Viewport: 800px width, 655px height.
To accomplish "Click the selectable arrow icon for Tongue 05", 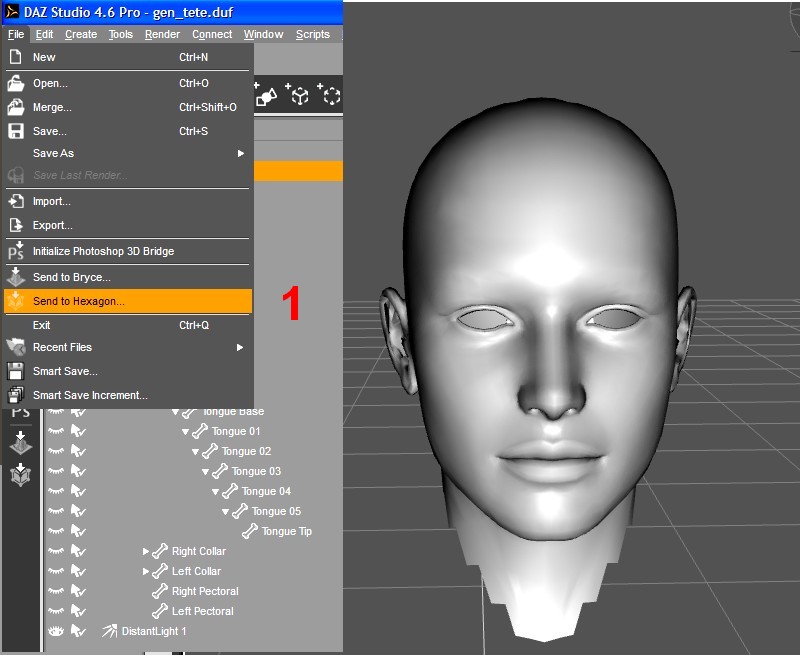I will point(78,511).
